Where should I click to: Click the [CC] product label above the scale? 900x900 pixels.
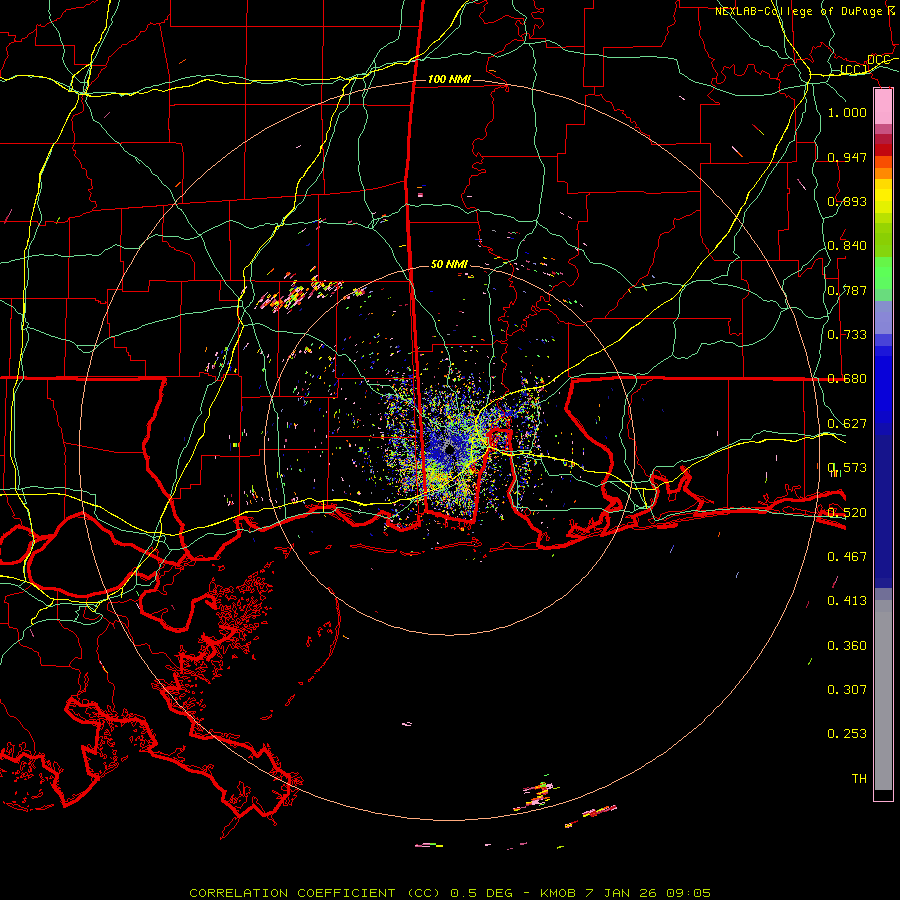pyautogui.click(x=854, y=69)
